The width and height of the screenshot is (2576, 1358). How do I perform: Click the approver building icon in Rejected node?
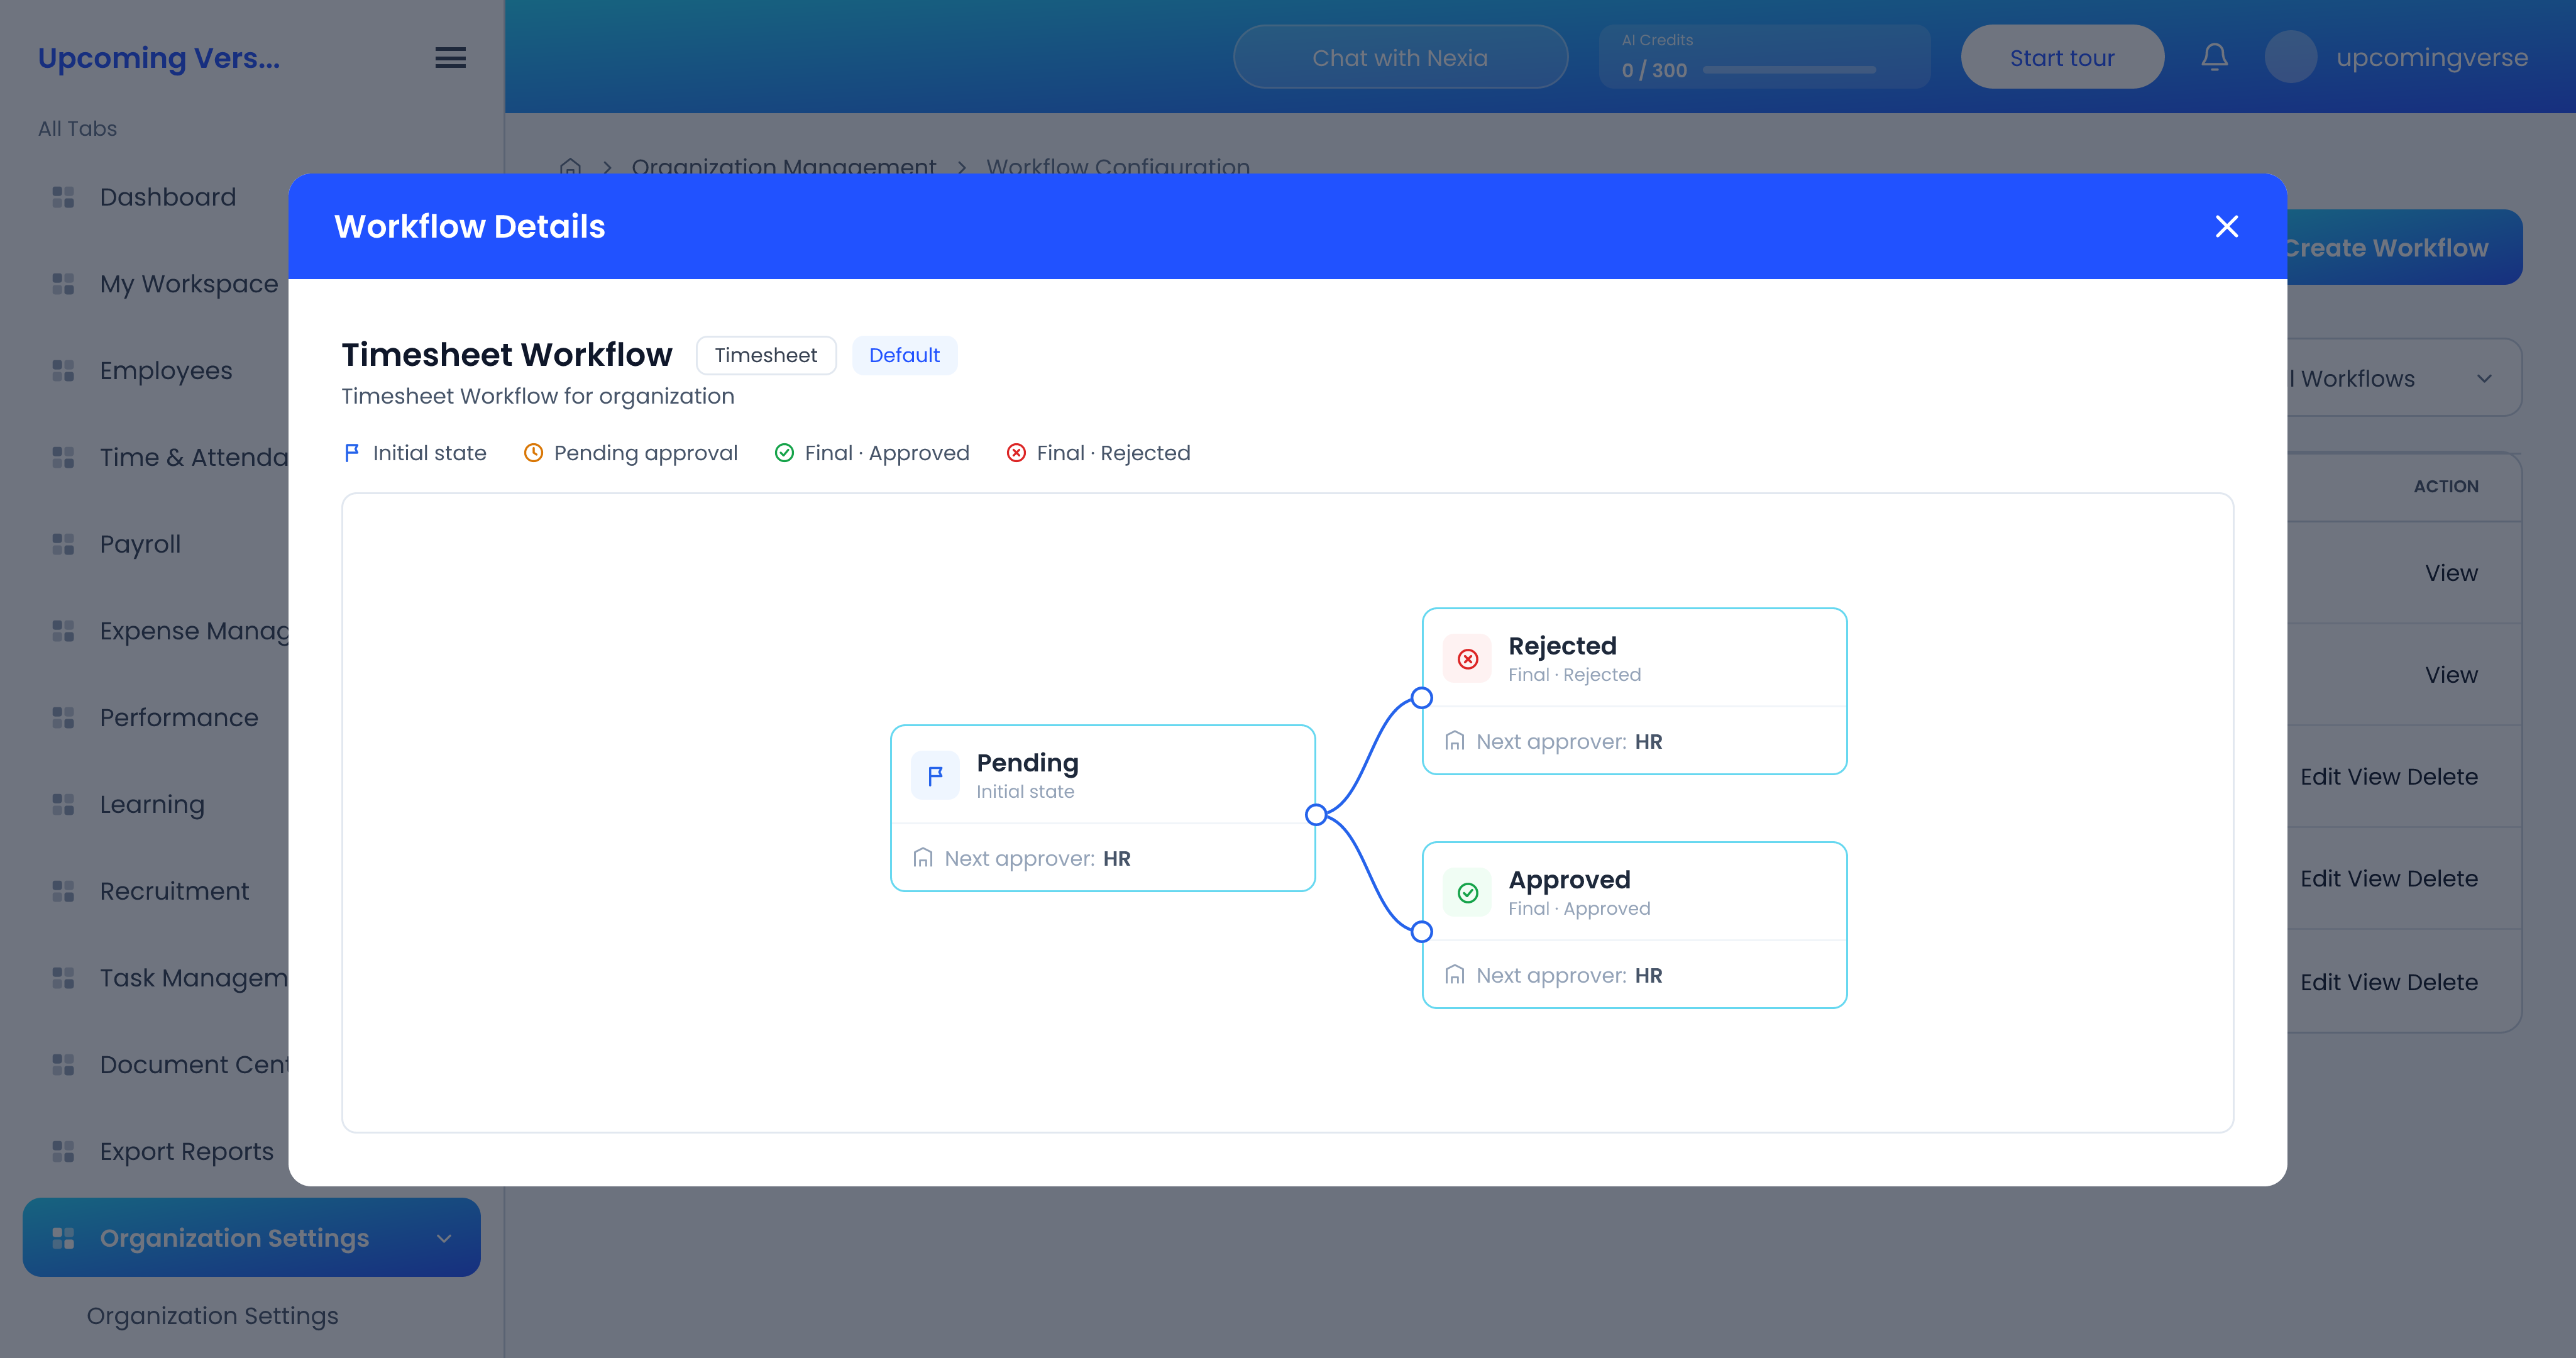1455,741
